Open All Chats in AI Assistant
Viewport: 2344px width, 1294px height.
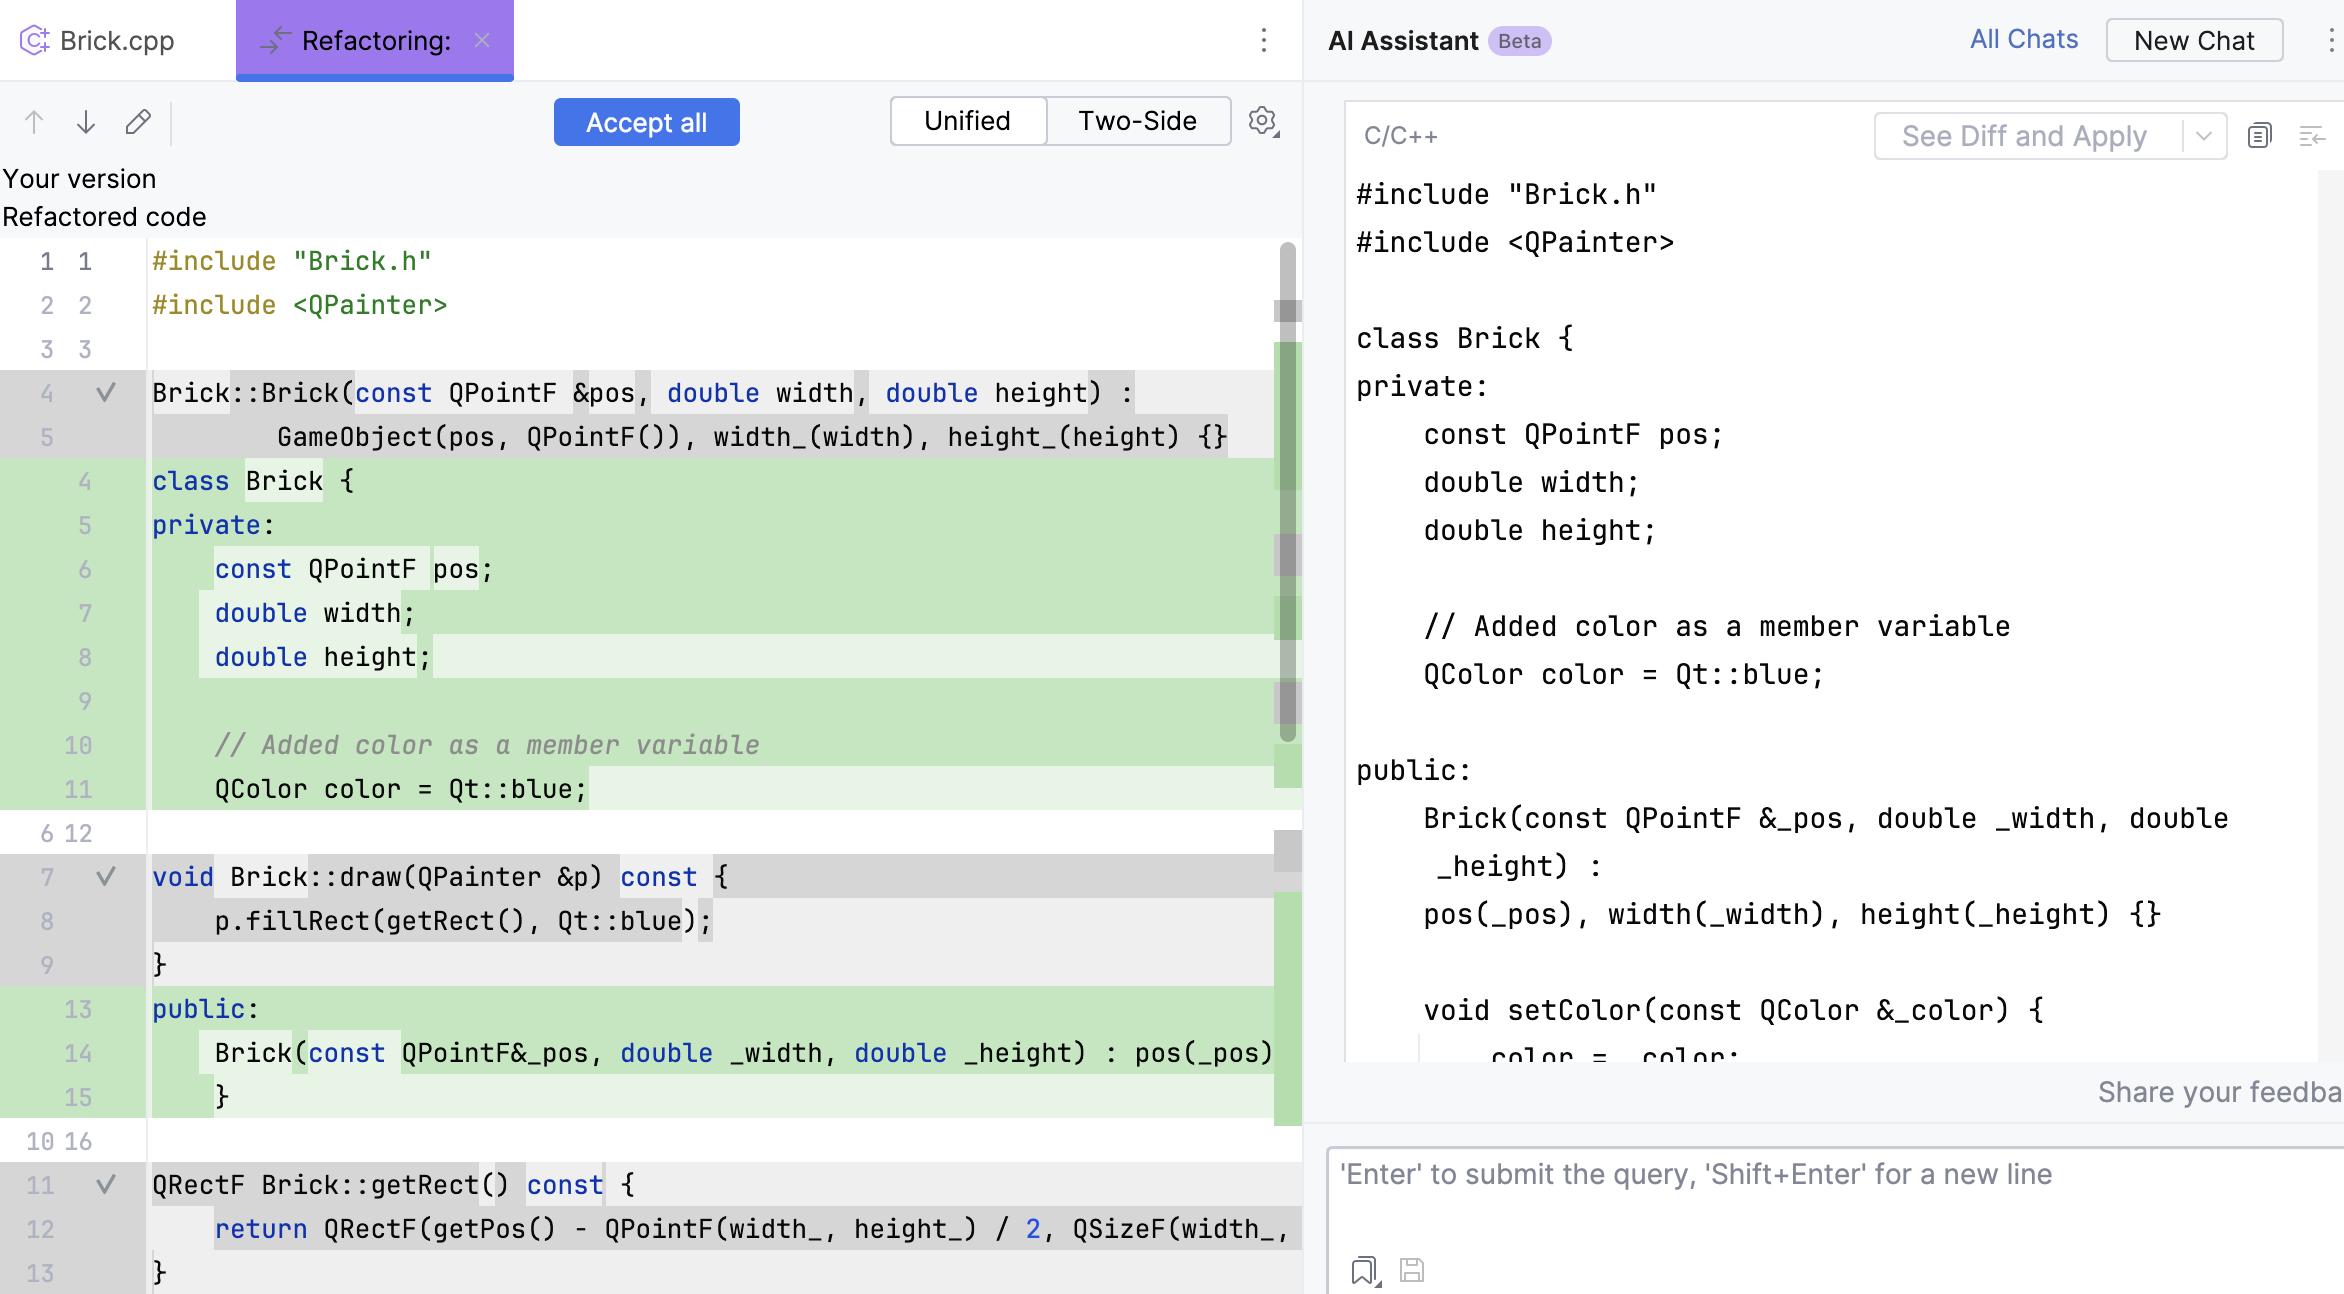(x=2023, y=38)
